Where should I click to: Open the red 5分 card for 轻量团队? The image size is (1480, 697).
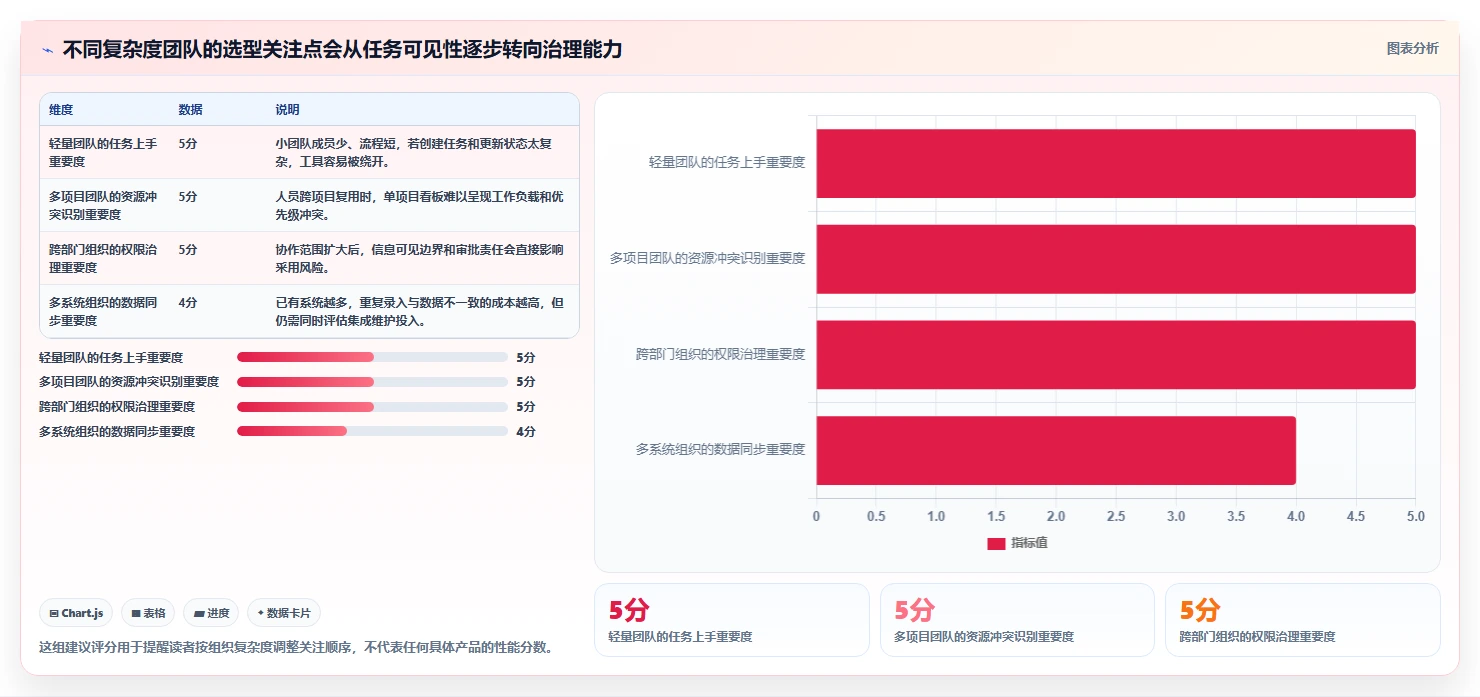pos(732,620)
